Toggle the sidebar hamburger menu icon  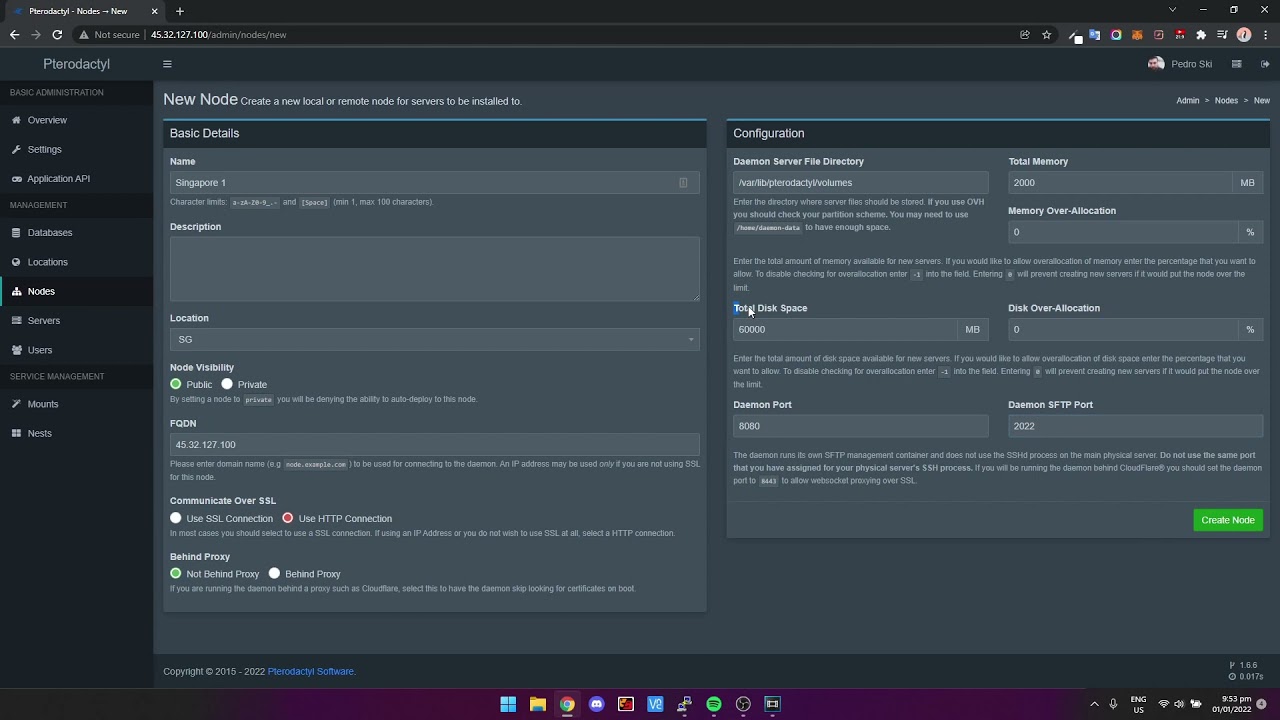(167, 64)
